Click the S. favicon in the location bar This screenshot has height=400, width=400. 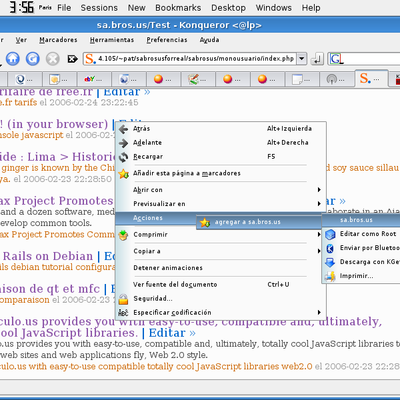coord(90,59)
